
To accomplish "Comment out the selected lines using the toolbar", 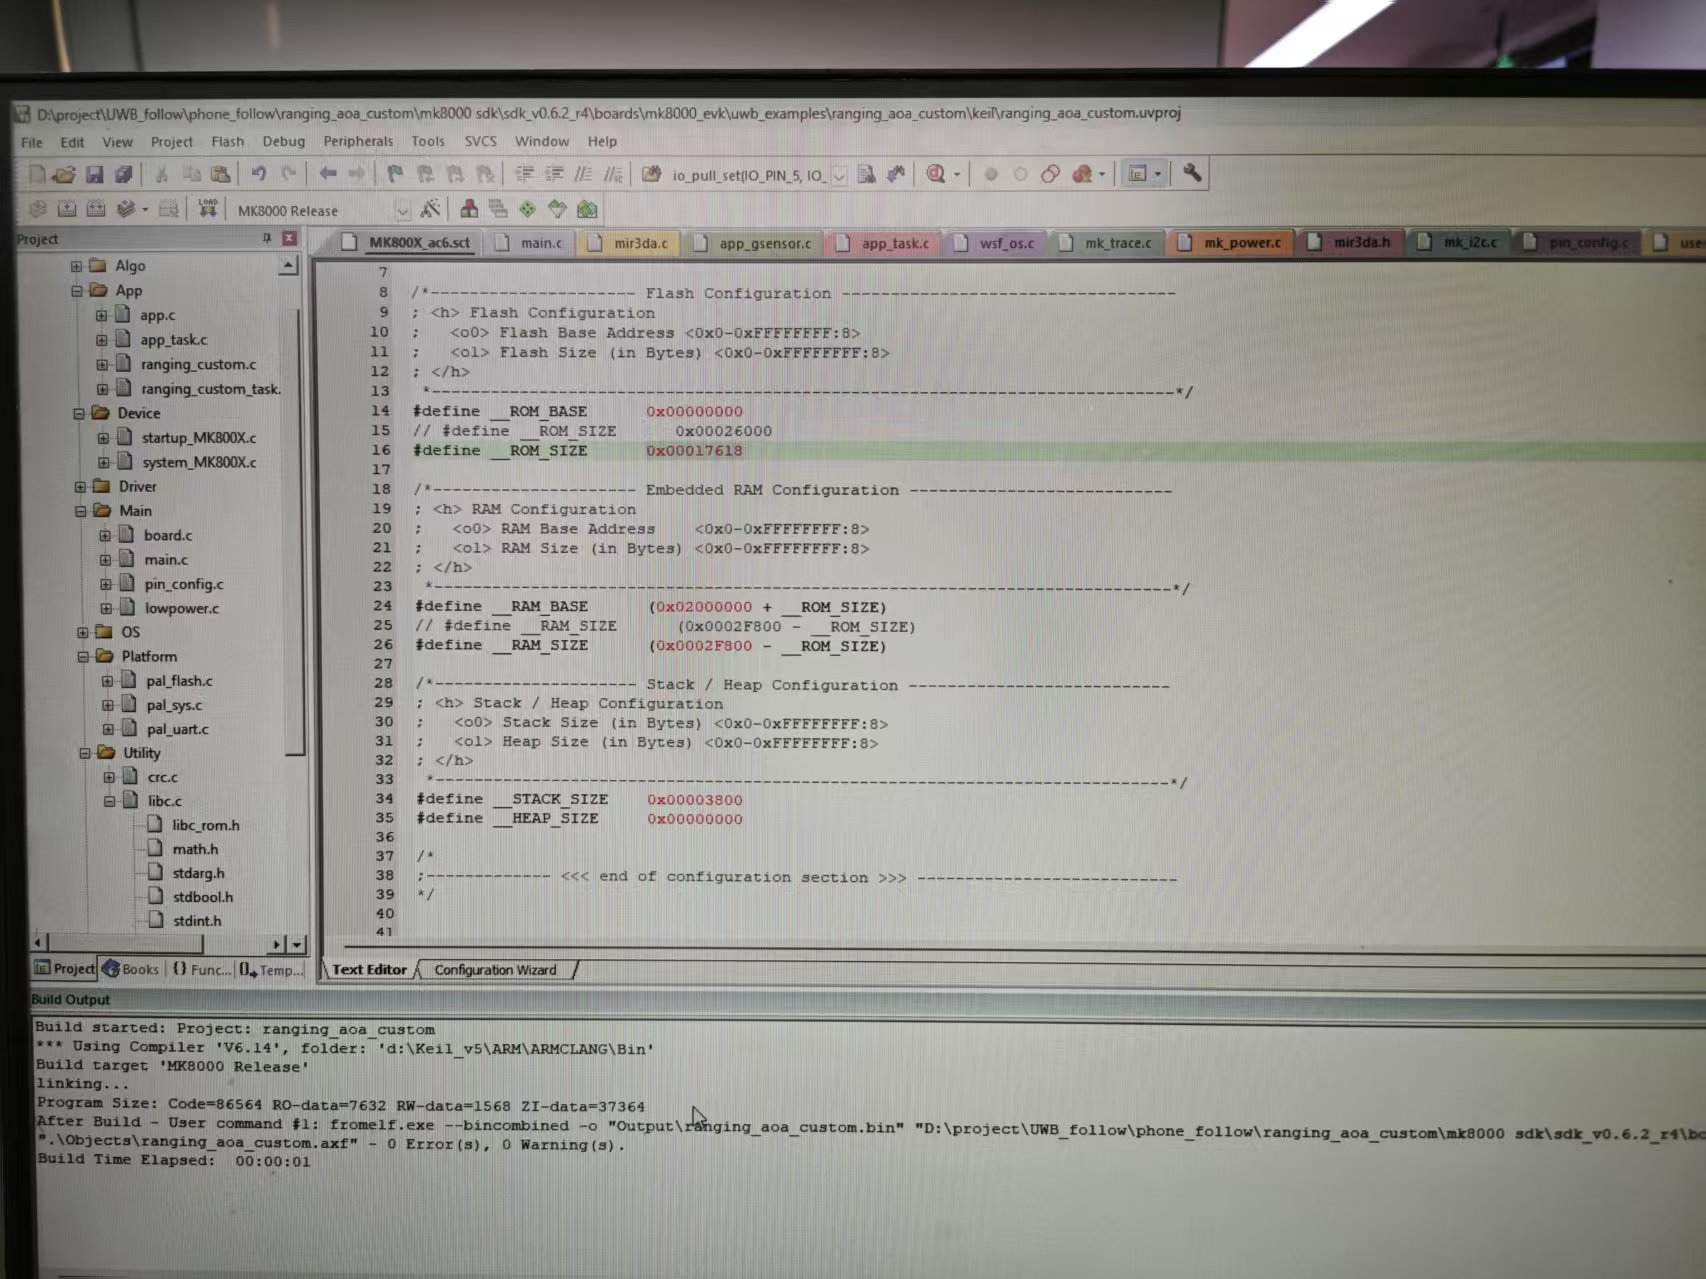I will tap(583, 174).
